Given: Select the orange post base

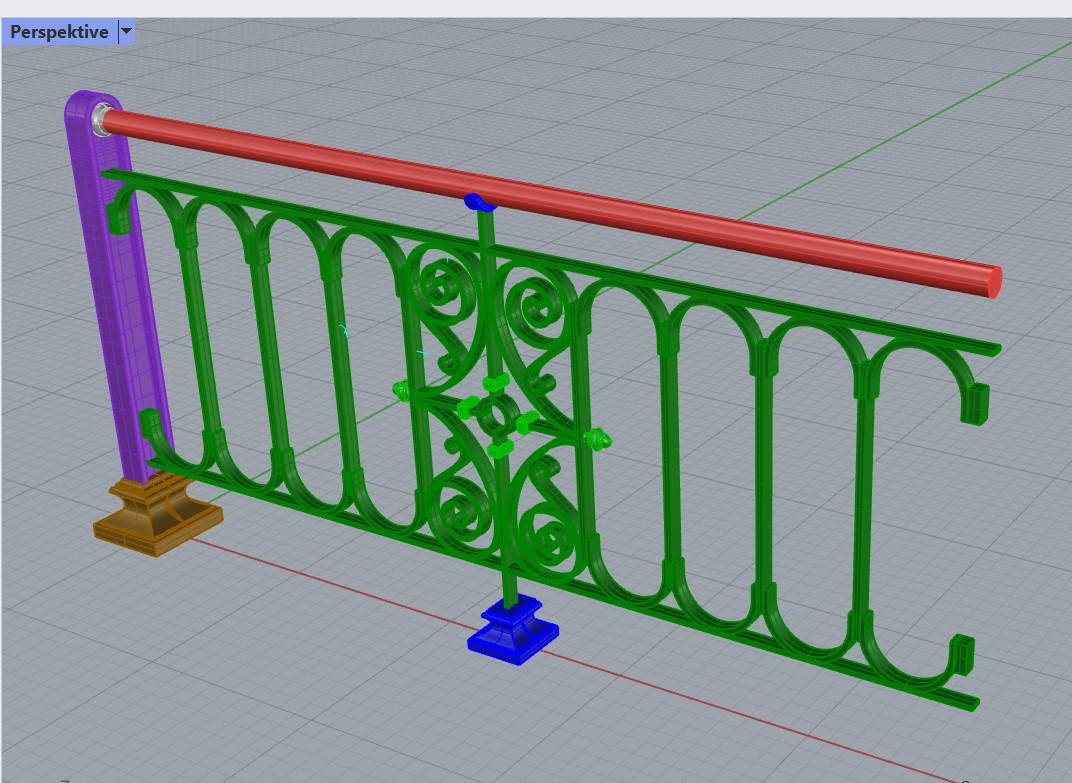Looking at the screenshot, I should point(158,515).
